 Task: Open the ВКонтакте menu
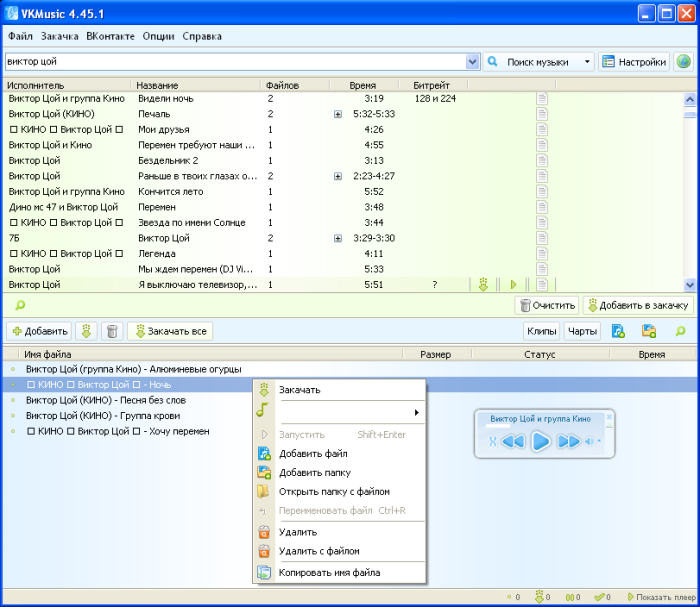click(x=110, y=36)
